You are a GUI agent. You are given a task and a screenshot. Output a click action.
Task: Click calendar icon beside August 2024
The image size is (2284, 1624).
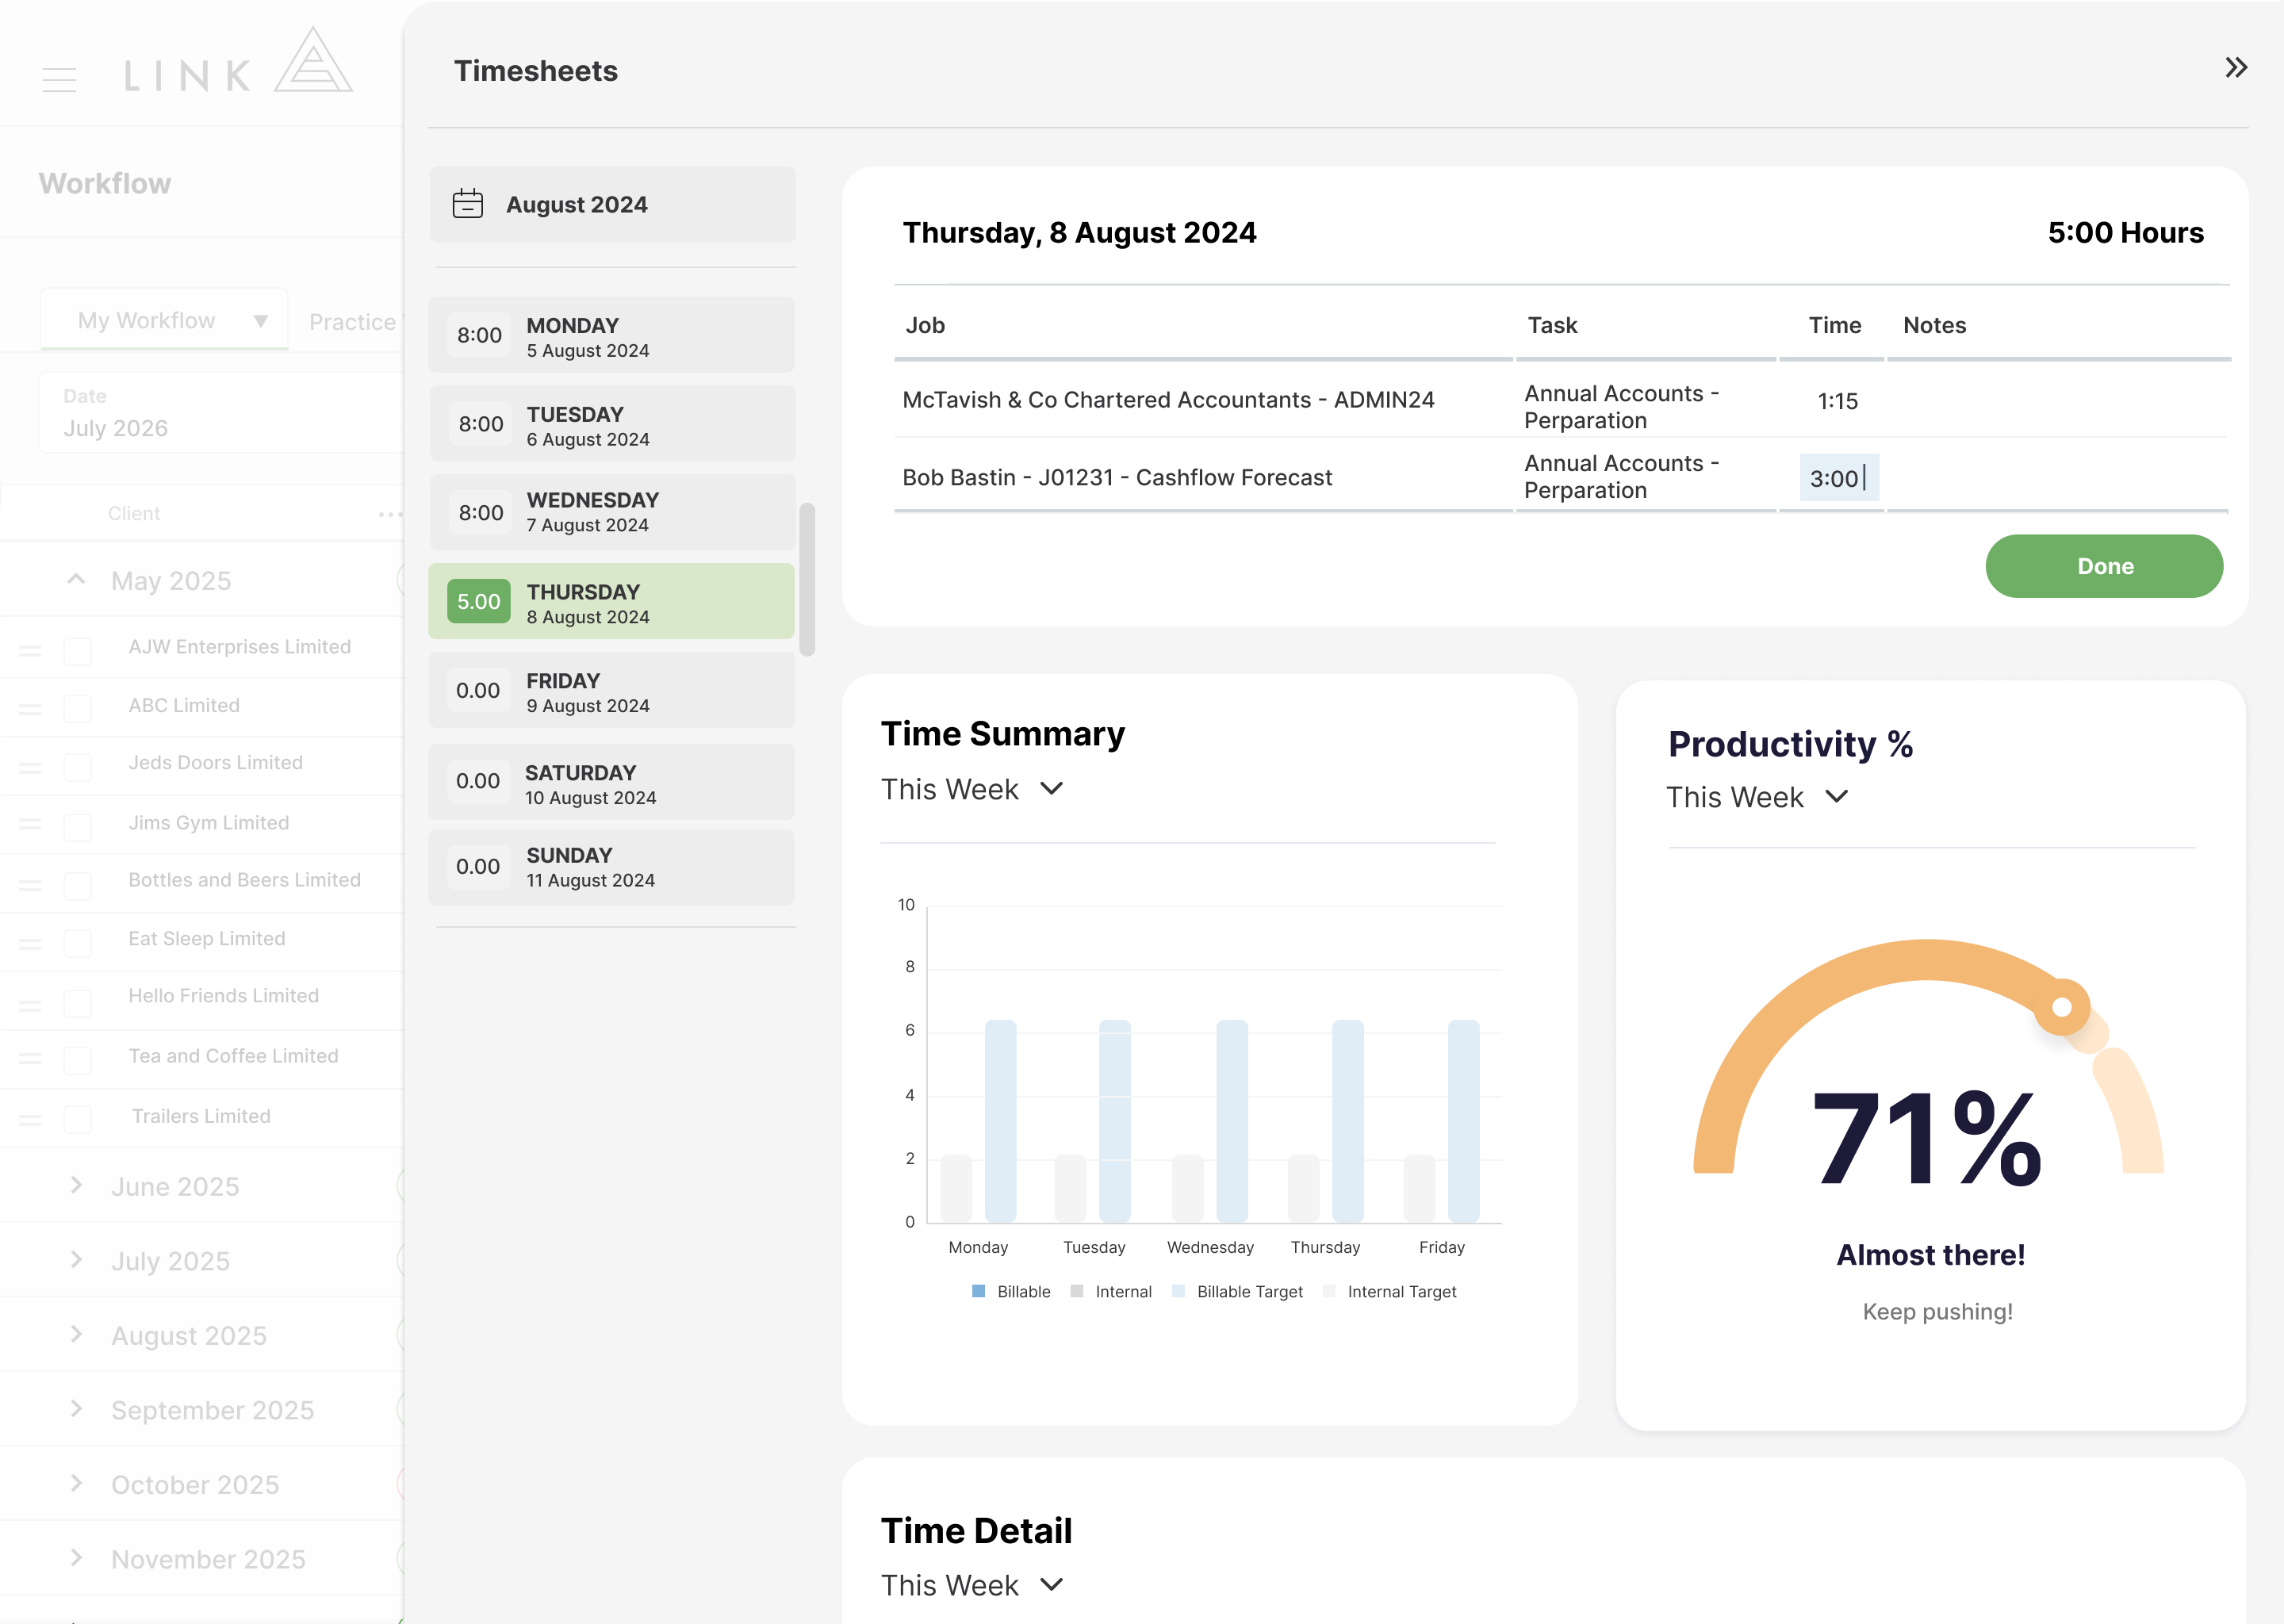[467, 204]
